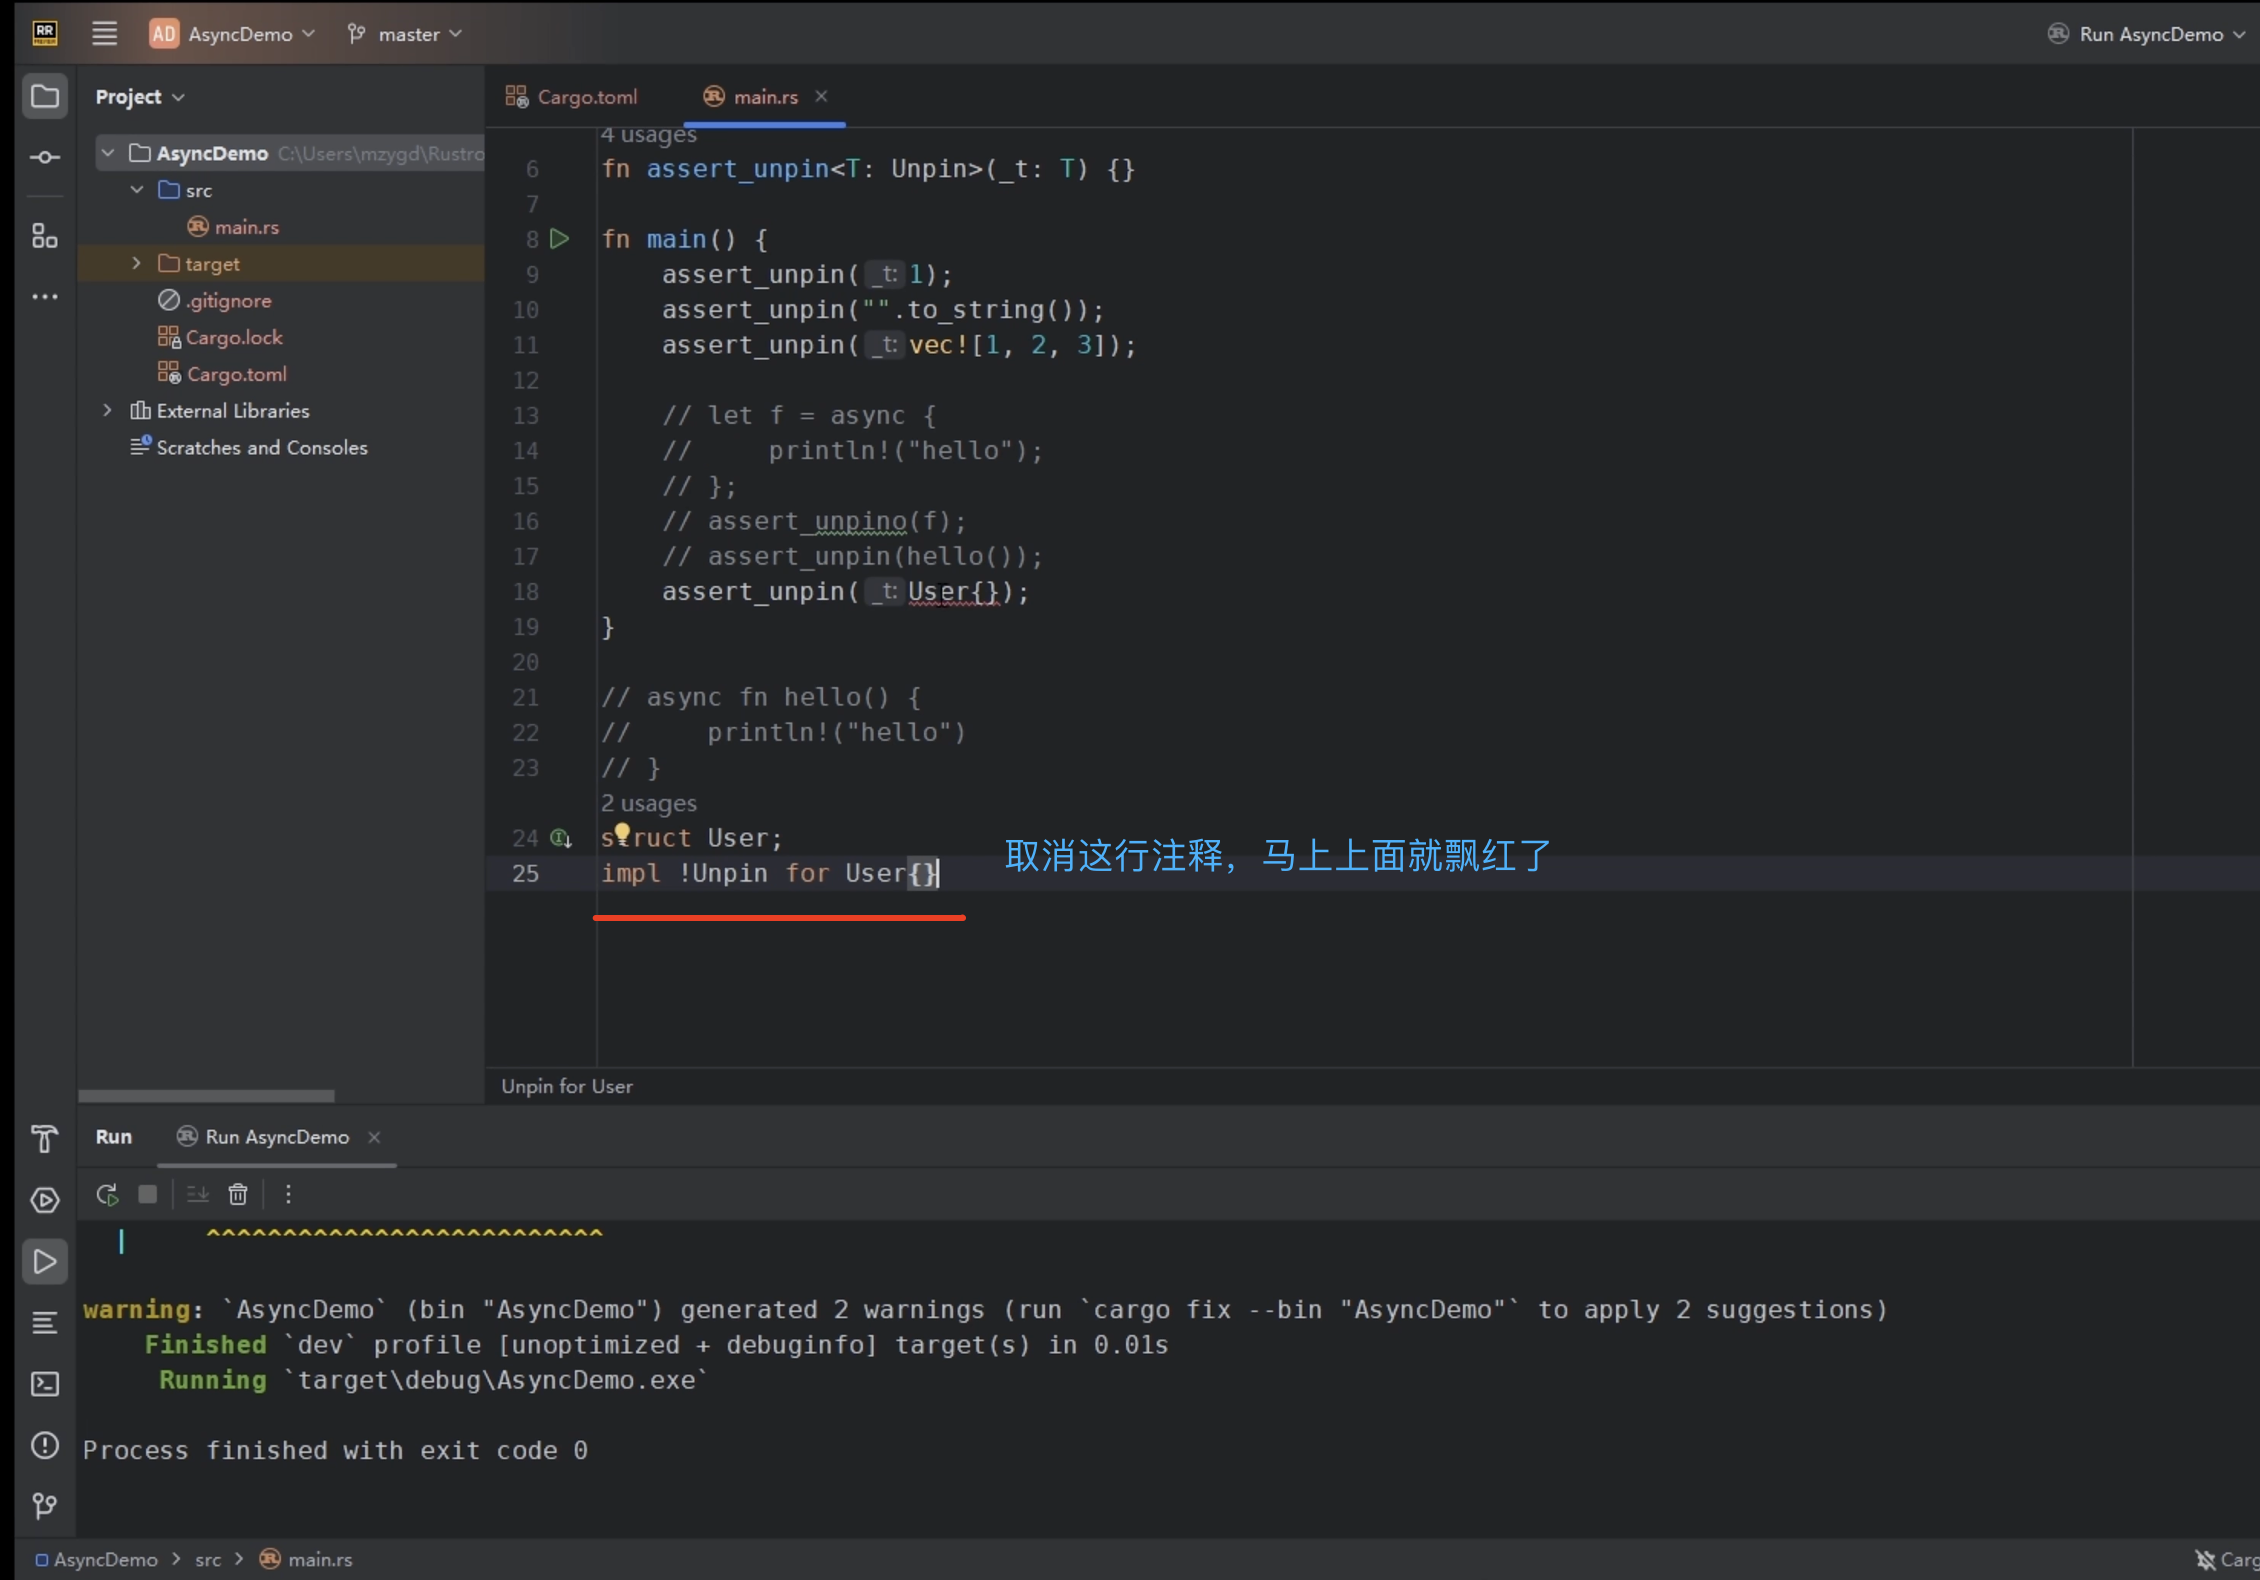Open the Structure tool window icon

pyautogui.click(x=44, y=236)
